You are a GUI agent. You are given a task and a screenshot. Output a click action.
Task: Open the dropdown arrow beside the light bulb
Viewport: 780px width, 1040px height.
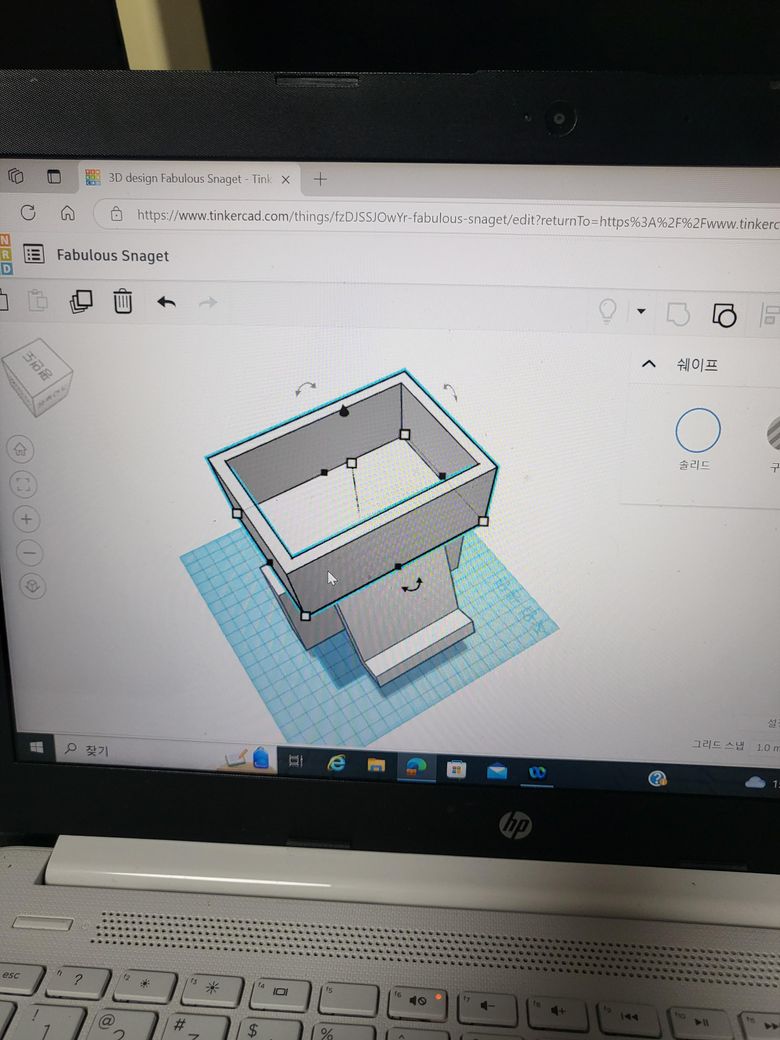(641, 312)
